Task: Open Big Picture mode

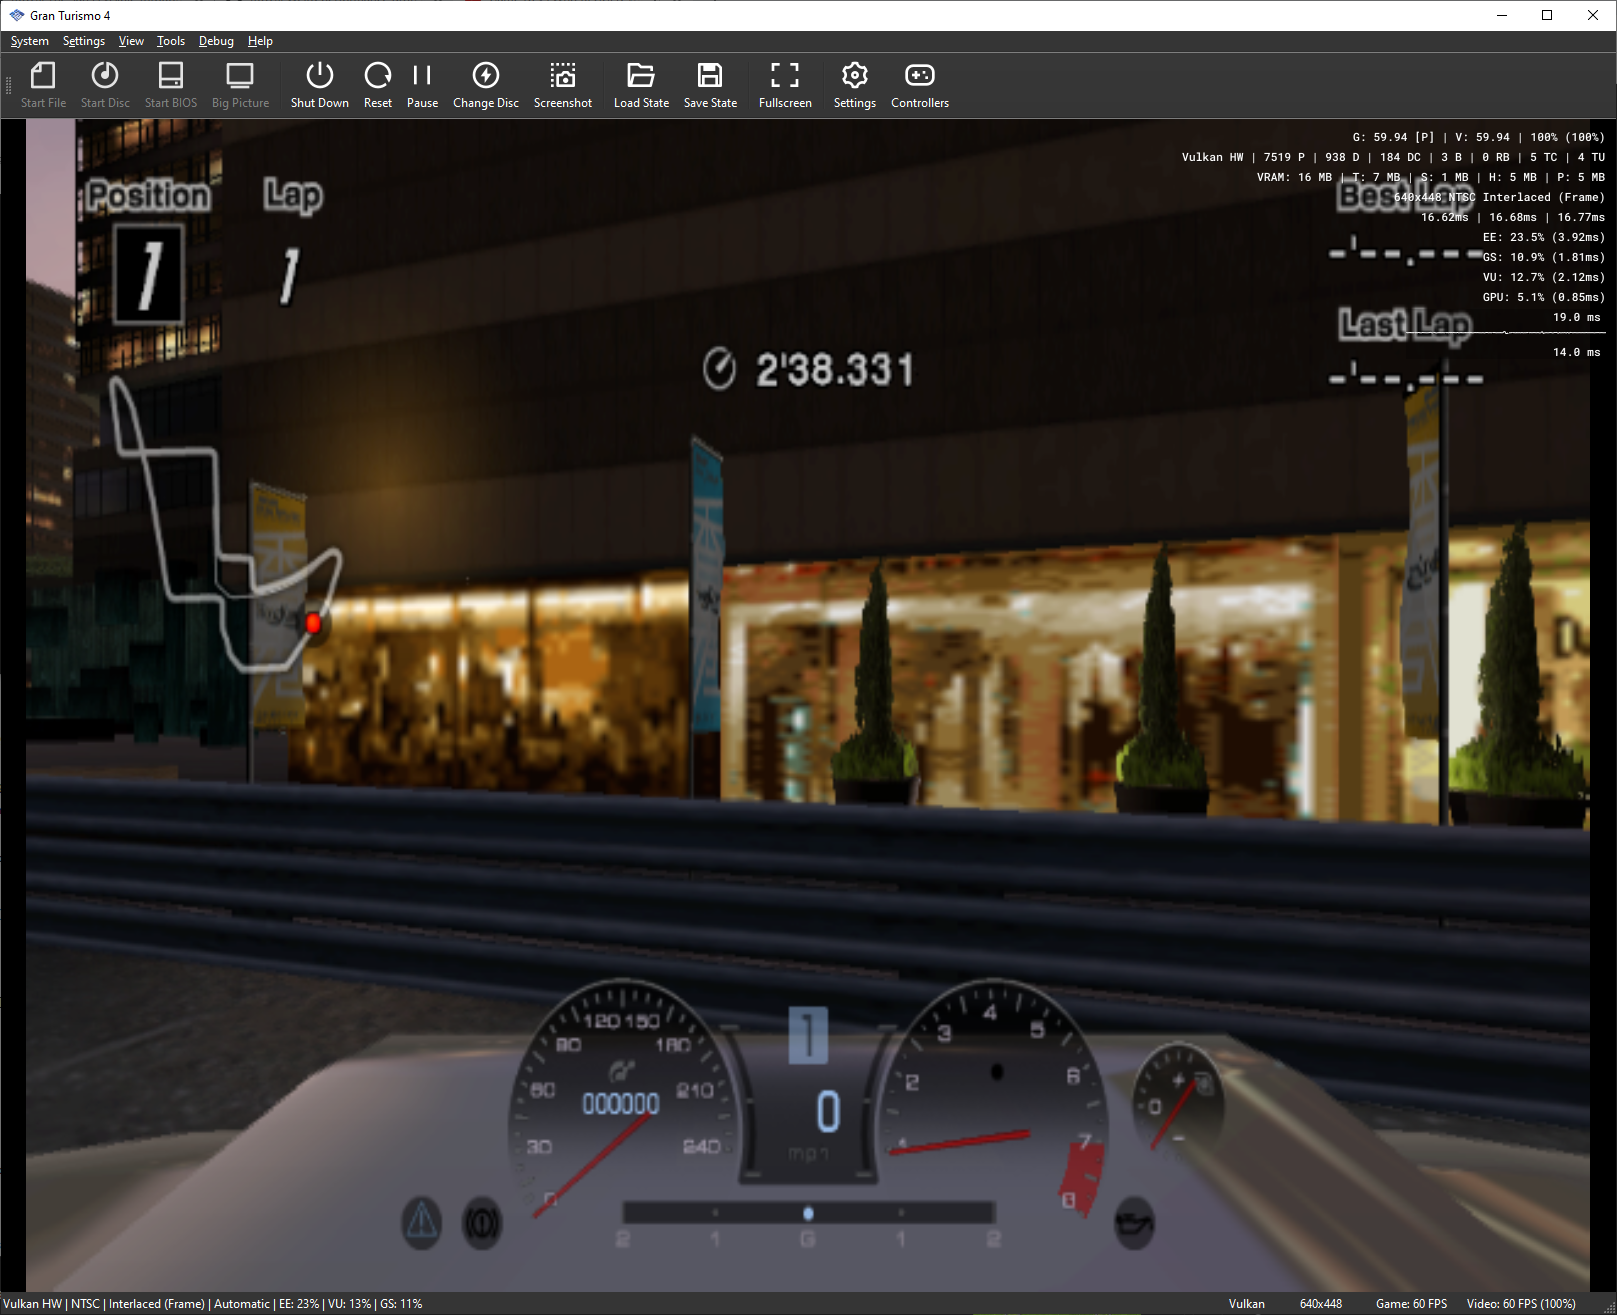Action: pos(240,85)
